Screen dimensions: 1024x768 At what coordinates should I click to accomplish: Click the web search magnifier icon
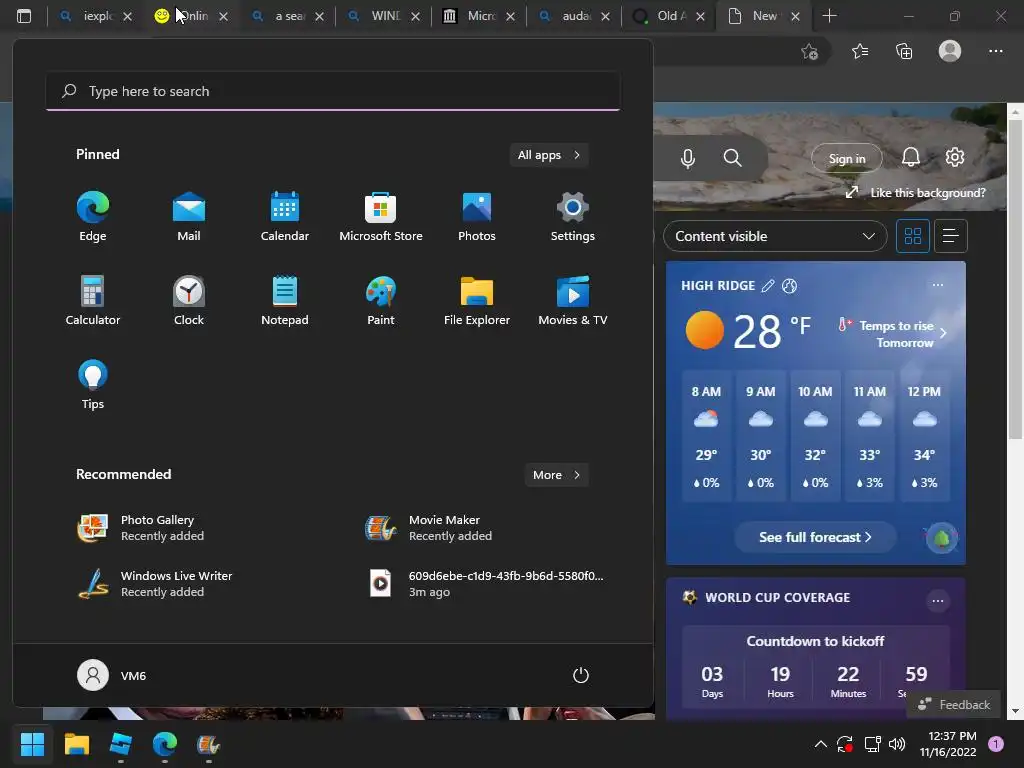click(x=733, y=158)
